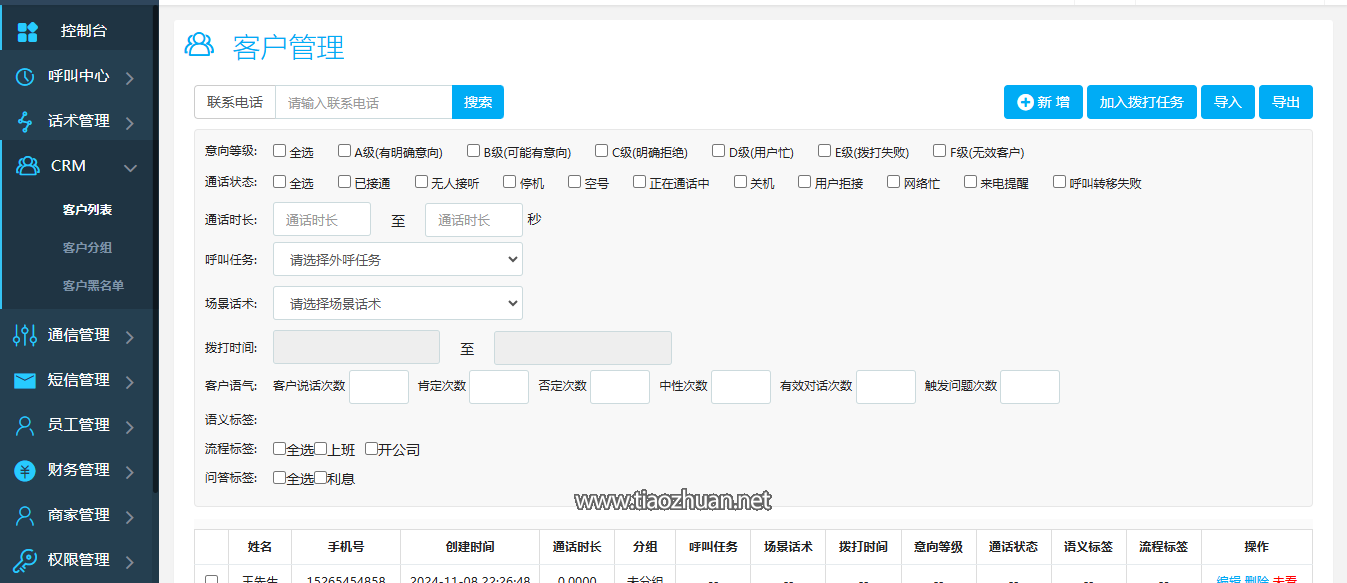Click the 财务管理 yen coin icon
The height and width of the screenshot is (583, 1347).
tap(25, 470)
